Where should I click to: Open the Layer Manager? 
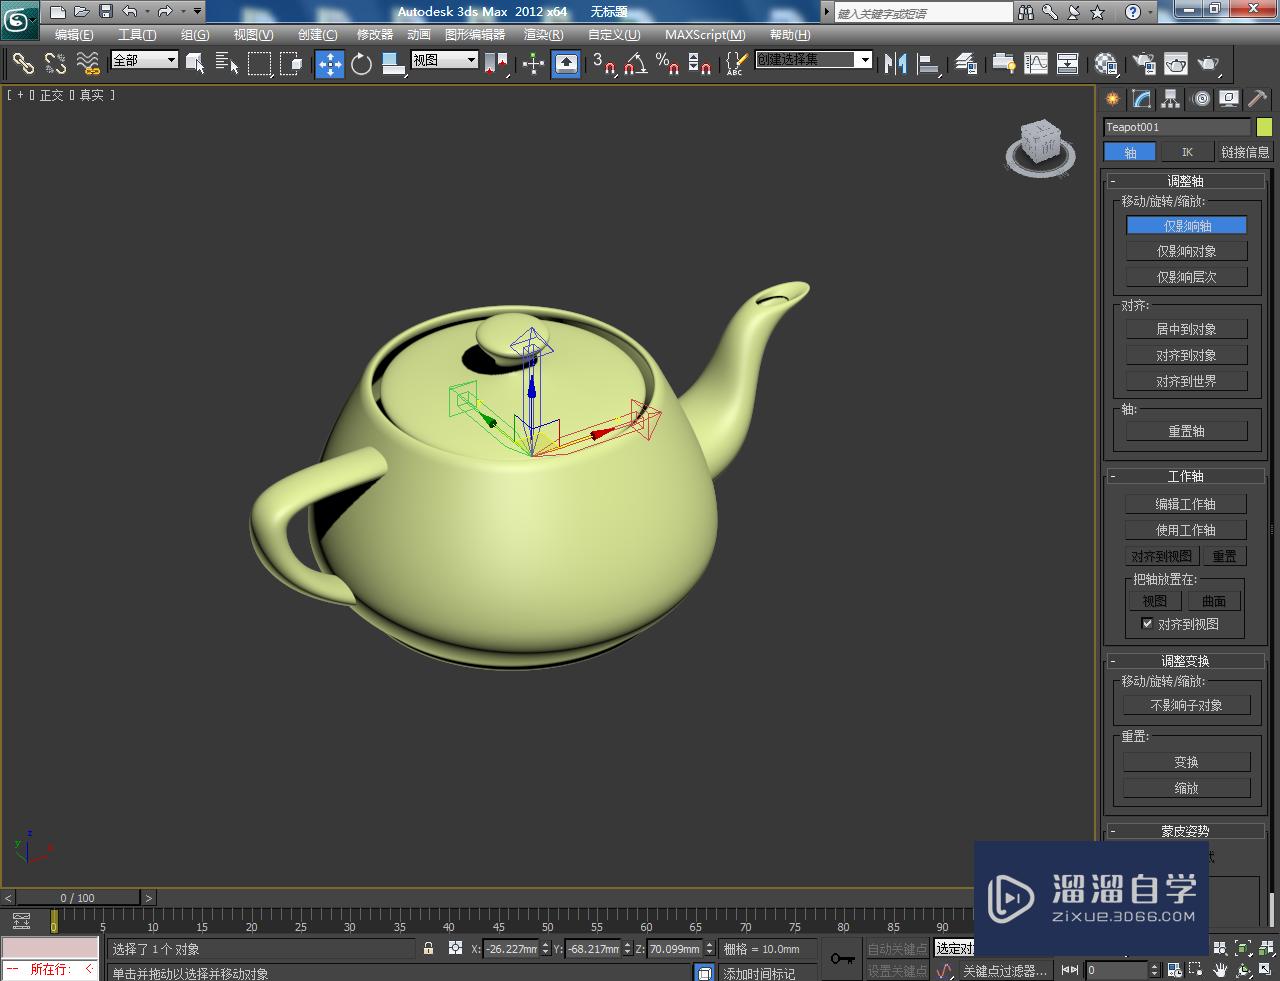click(966, 63)
